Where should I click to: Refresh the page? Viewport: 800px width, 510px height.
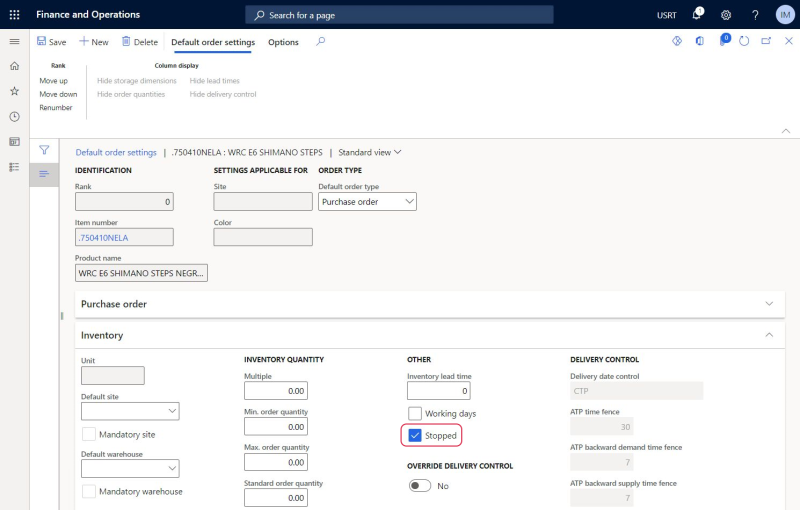click(744, 41)
